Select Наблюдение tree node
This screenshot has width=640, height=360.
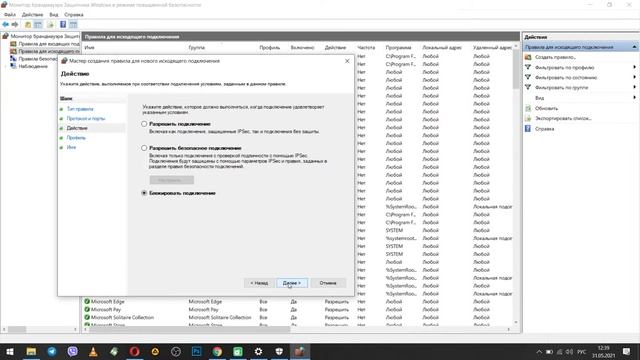click(x=33, y=66)
